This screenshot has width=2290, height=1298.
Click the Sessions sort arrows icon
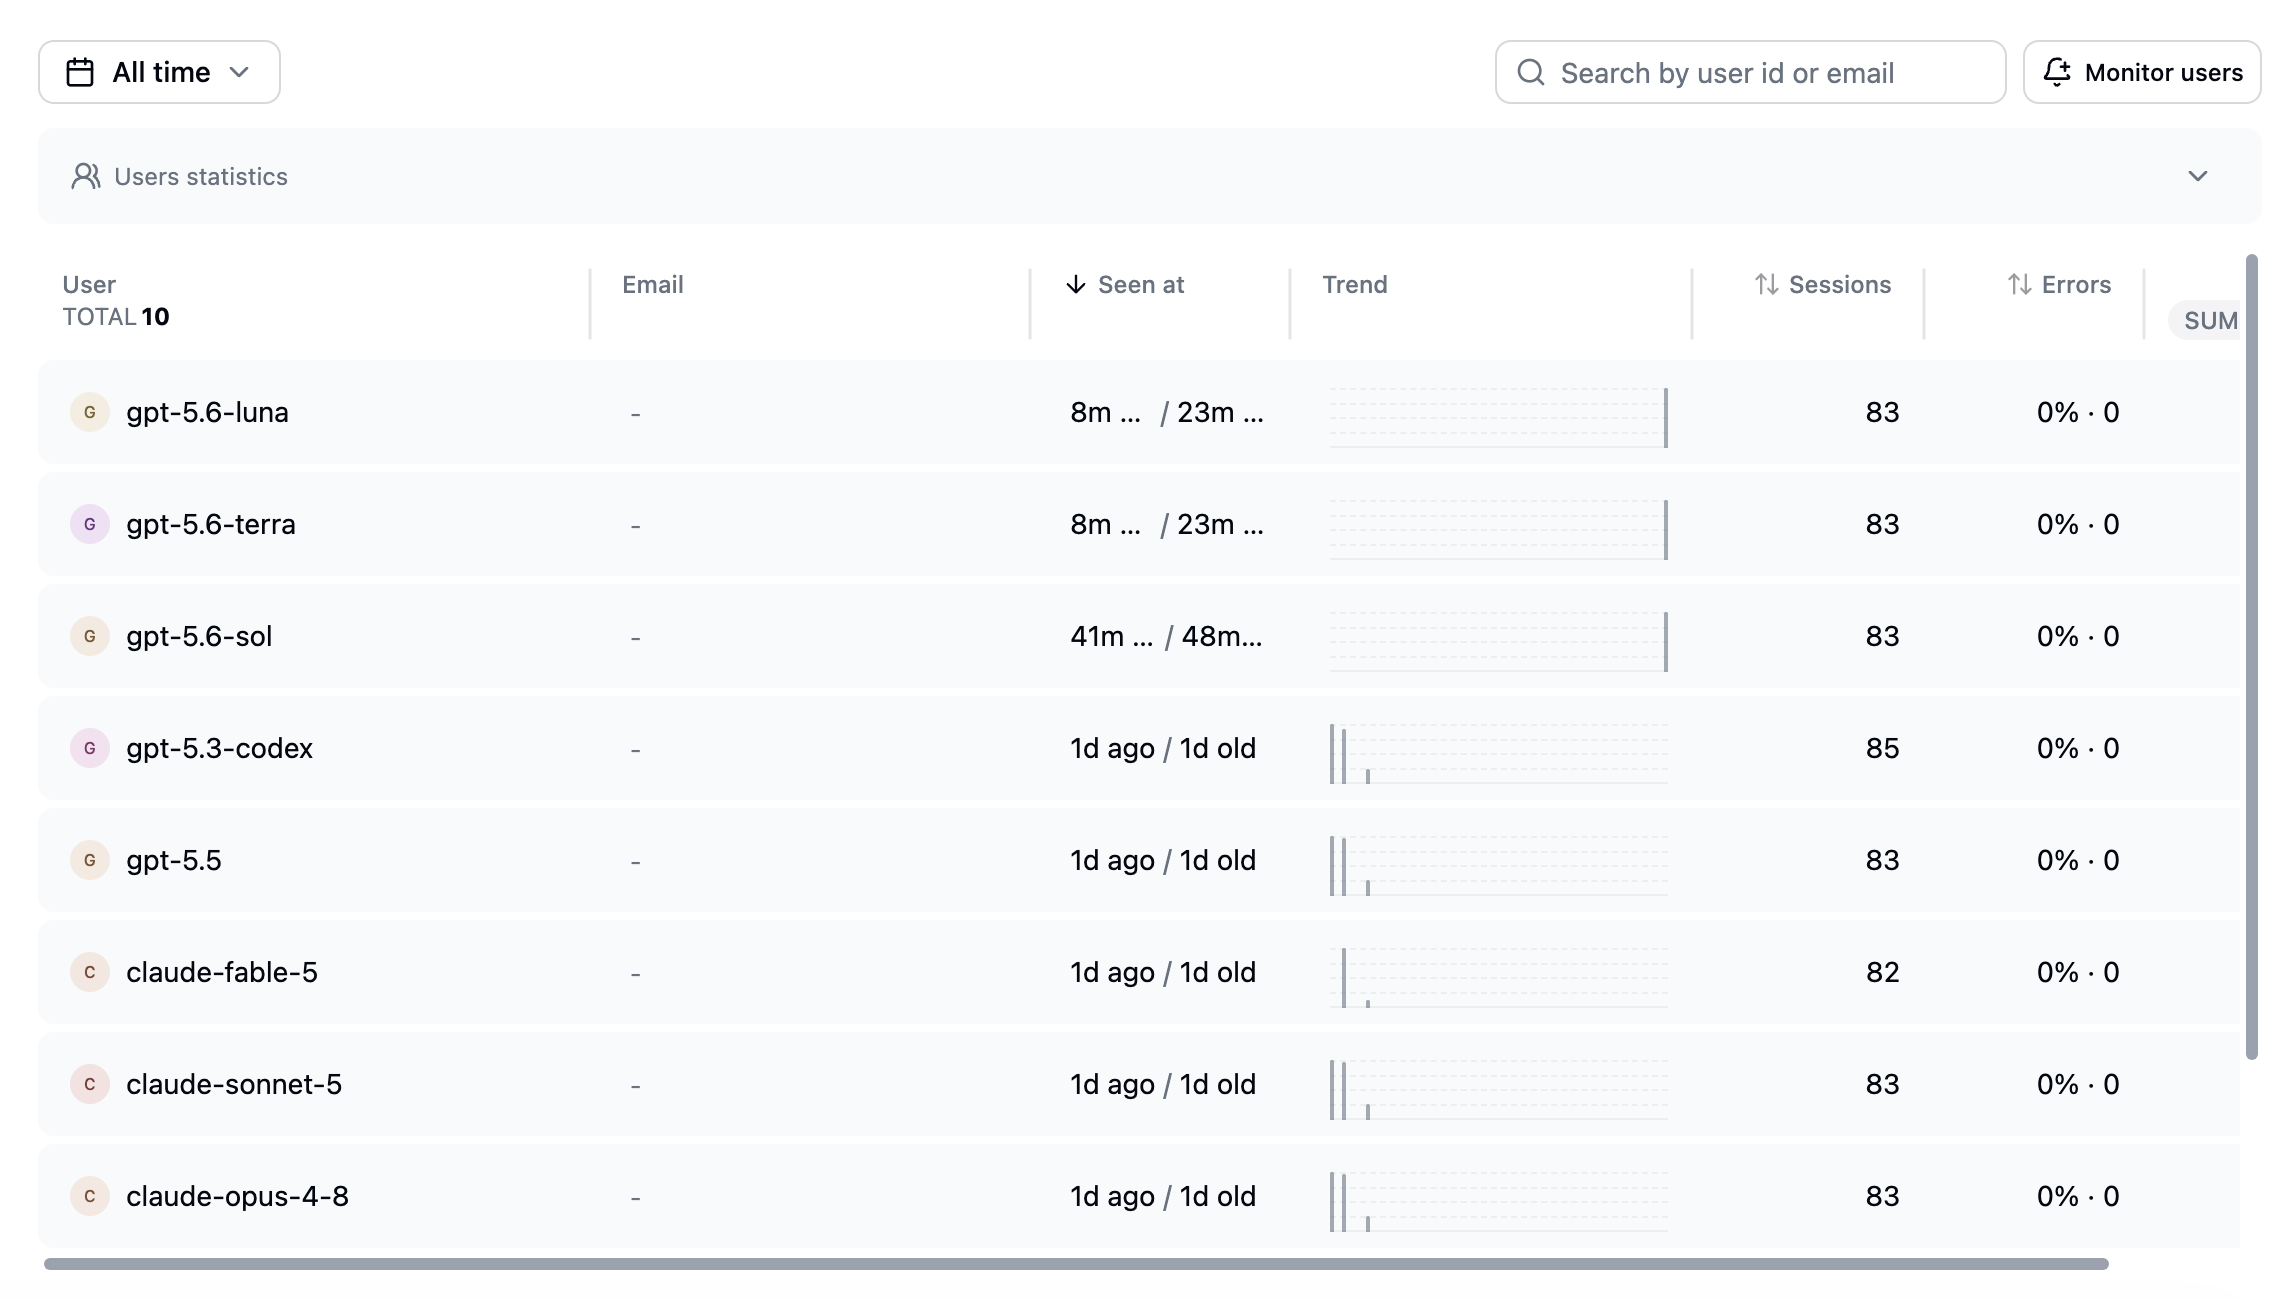pos(1767,285)
